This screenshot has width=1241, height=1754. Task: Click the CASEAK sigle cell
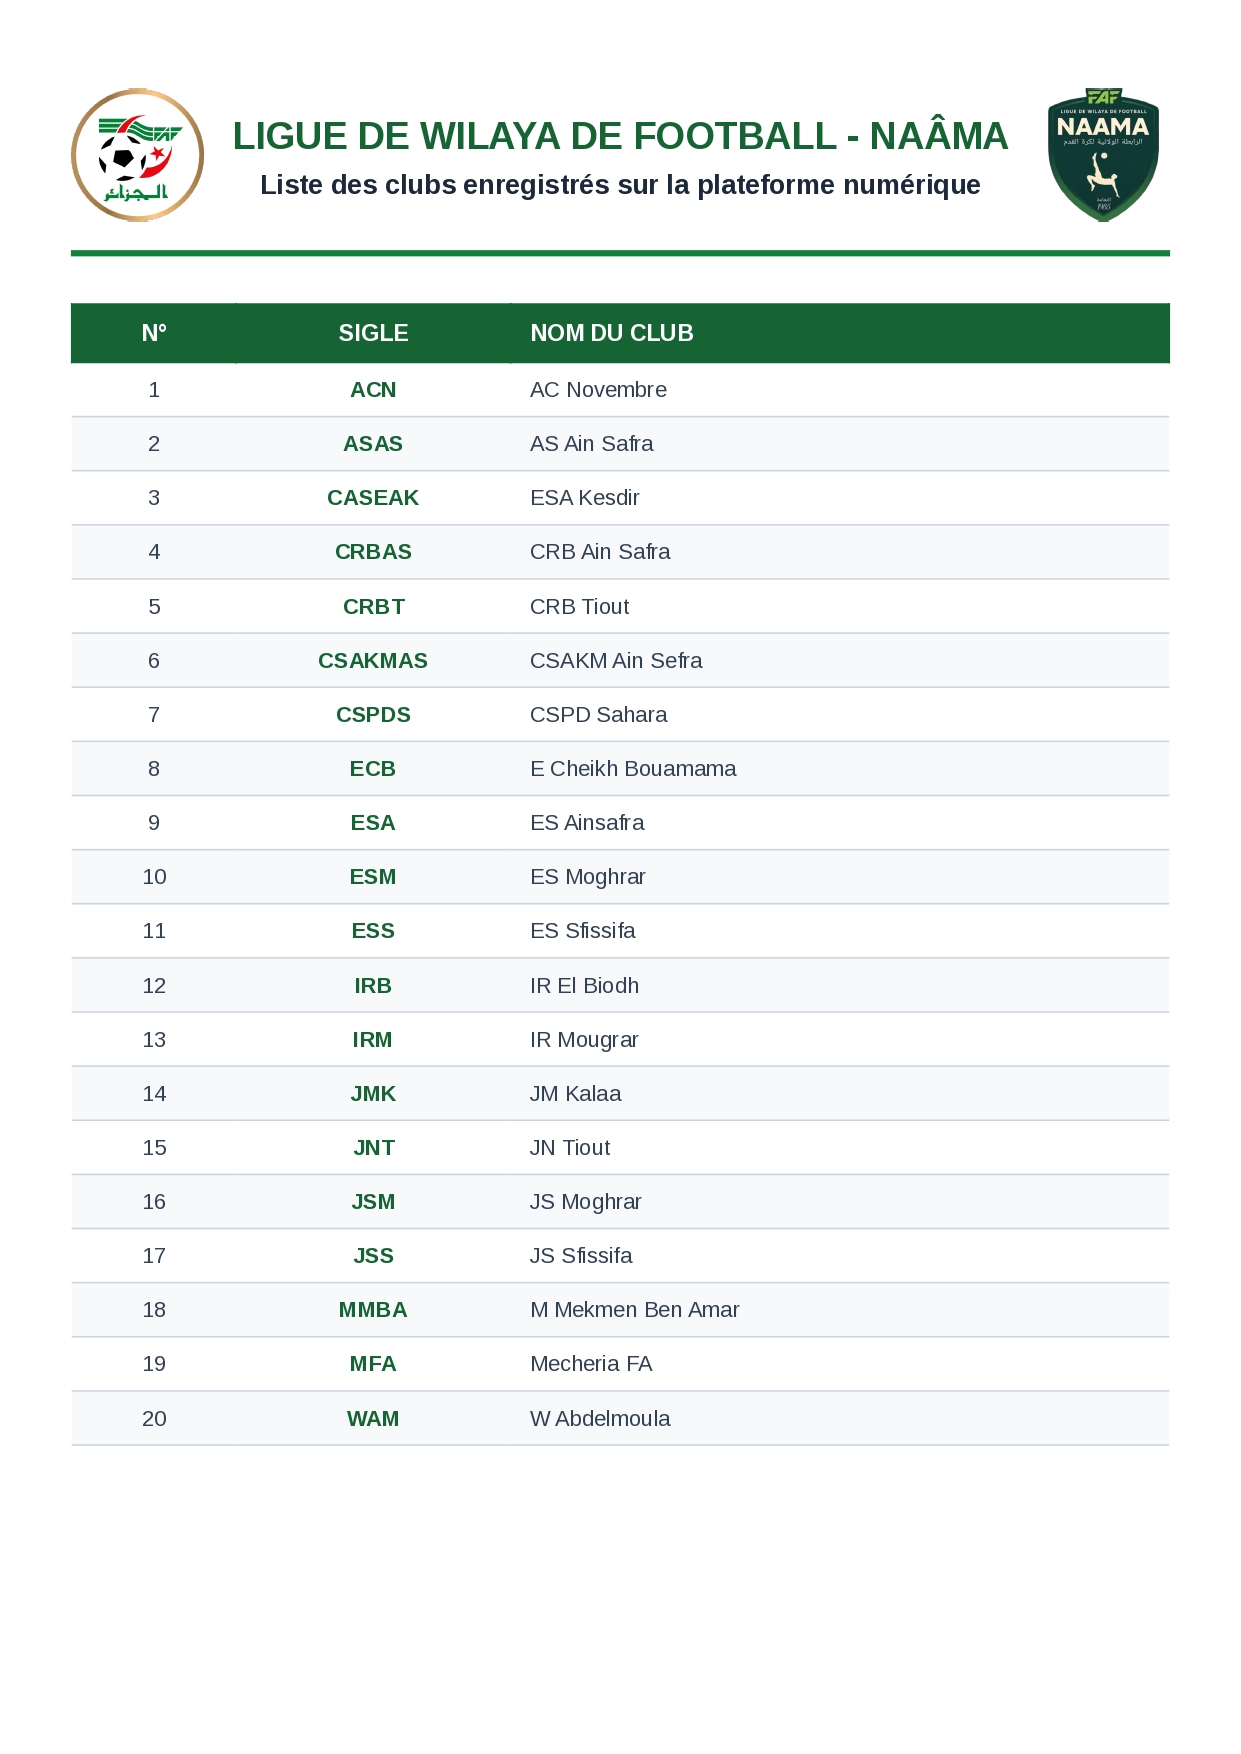[373, 498]
